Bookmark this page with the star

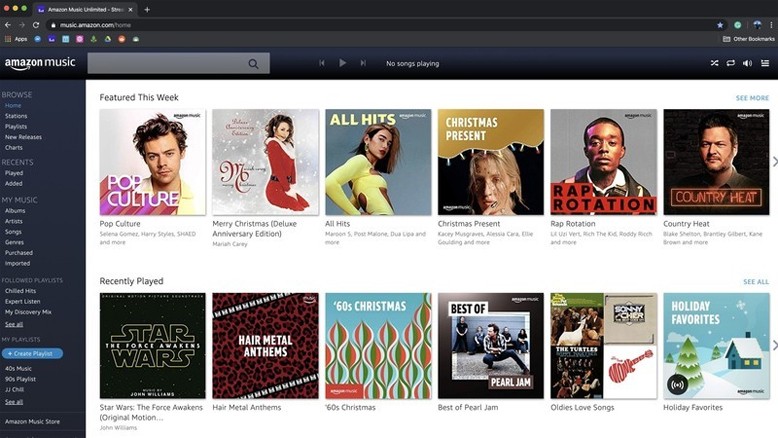point(720,25)
